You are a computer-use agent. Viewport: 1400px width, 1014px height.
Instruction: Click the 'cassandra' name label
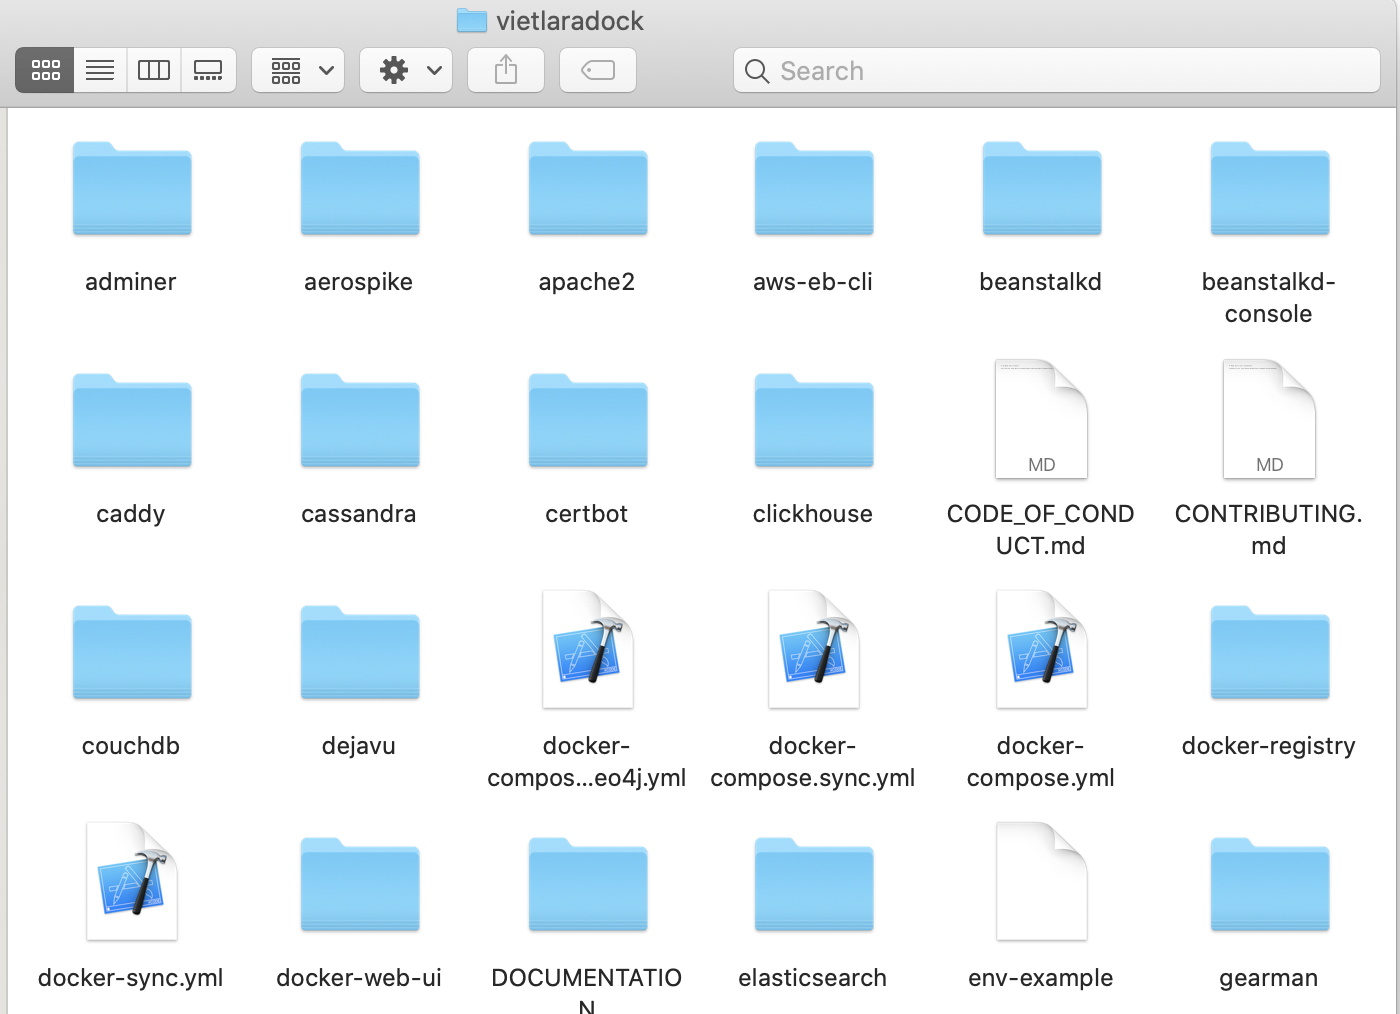359,514
